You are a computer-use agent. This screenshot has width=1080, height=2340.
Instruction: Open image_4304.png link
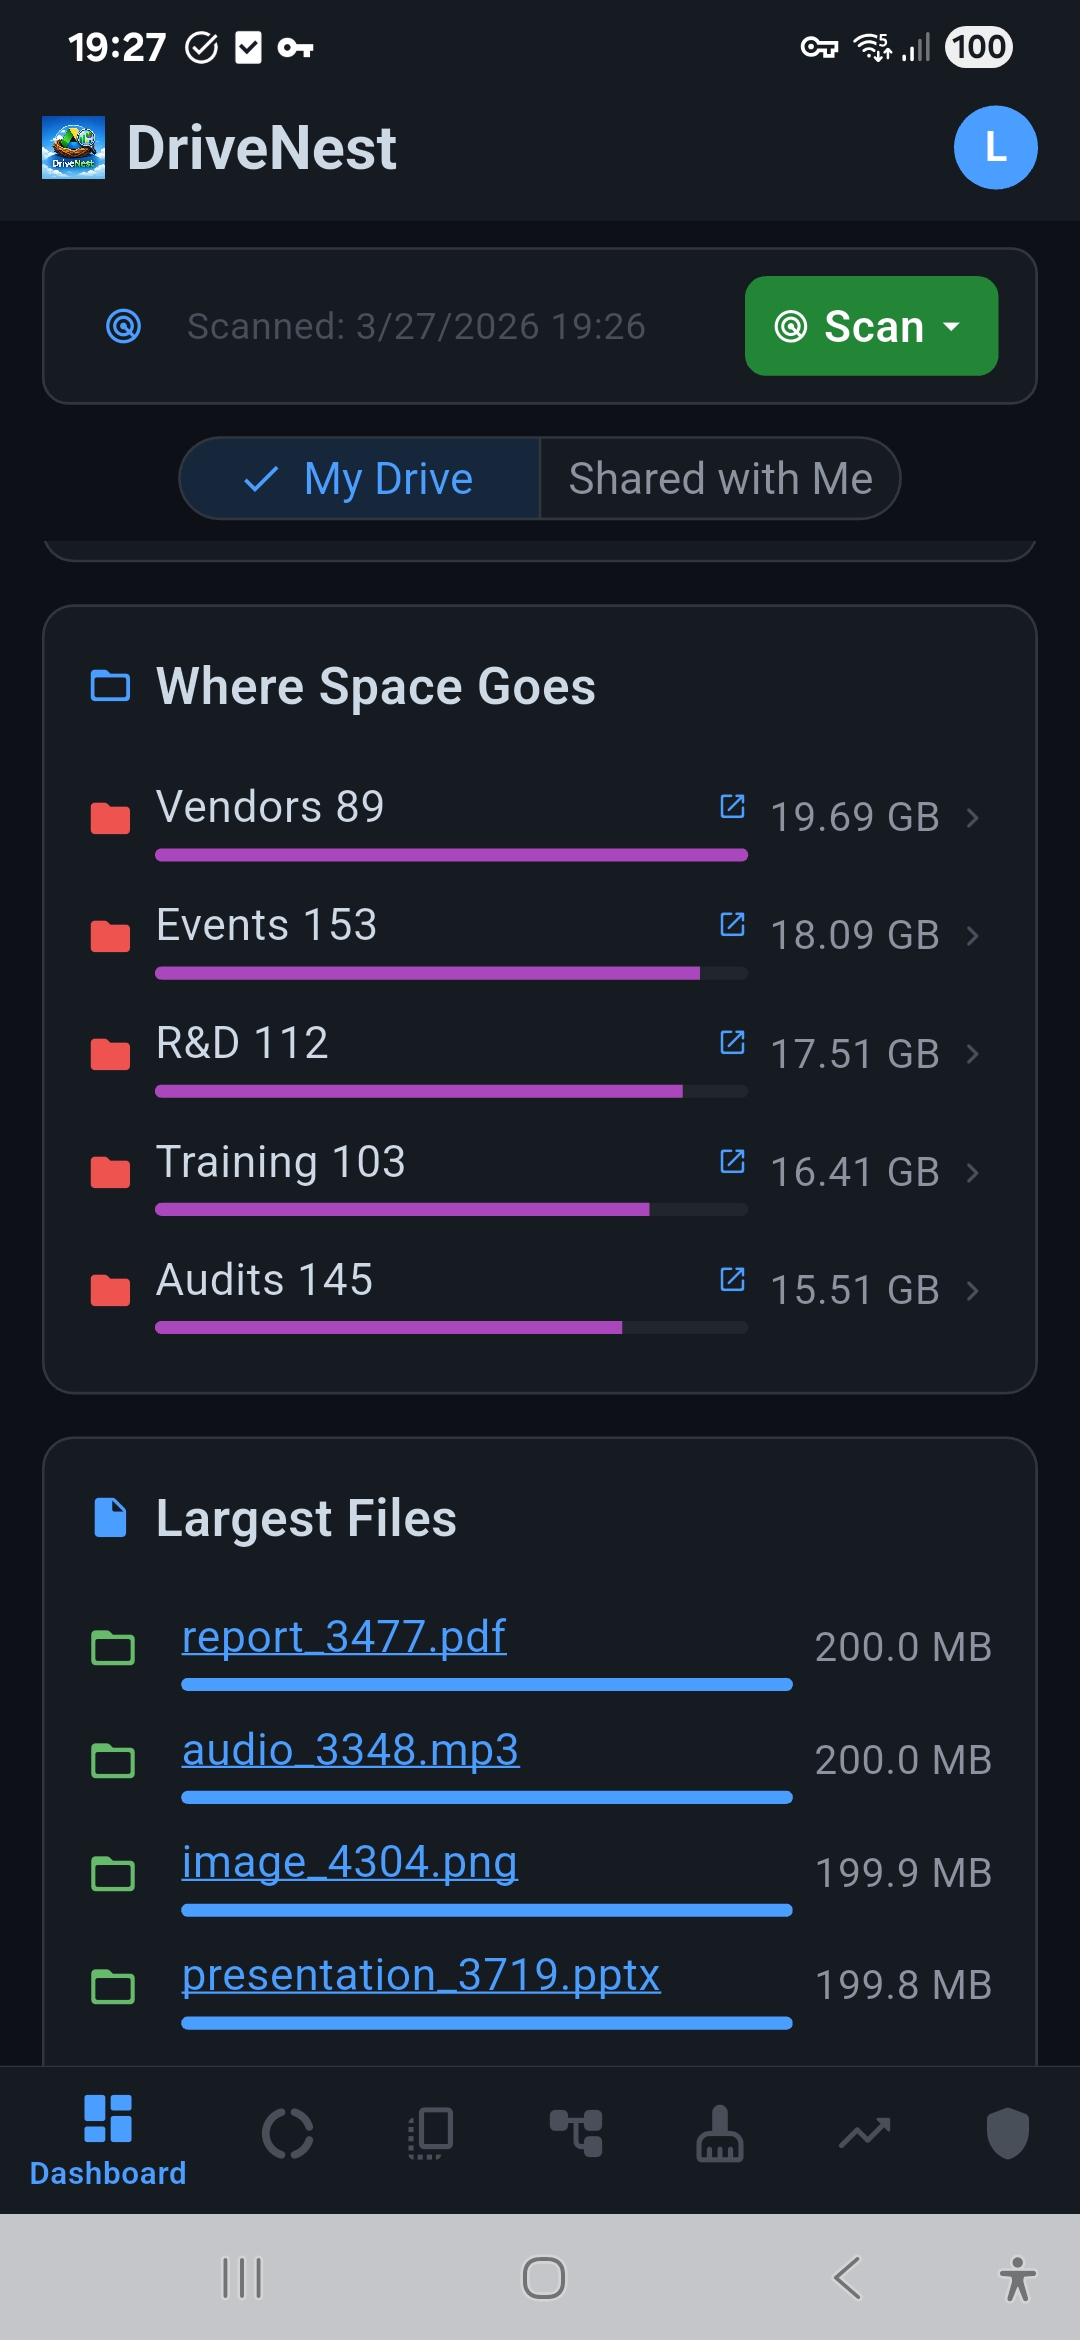(x=350, y=1863)
